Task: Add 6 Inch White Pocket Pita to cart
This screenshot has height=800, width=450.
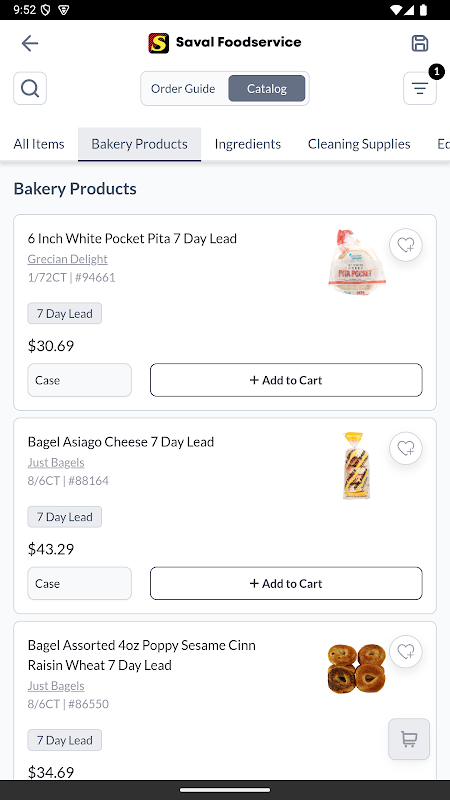Action: coord(286,380)
